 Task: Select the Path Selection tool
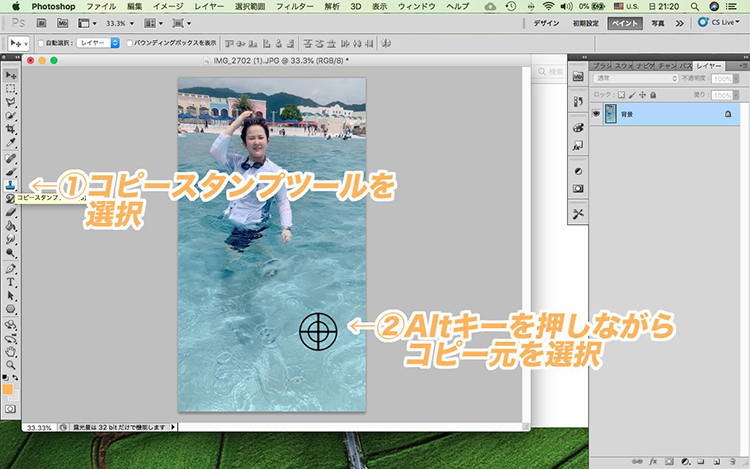coord(11,296)
